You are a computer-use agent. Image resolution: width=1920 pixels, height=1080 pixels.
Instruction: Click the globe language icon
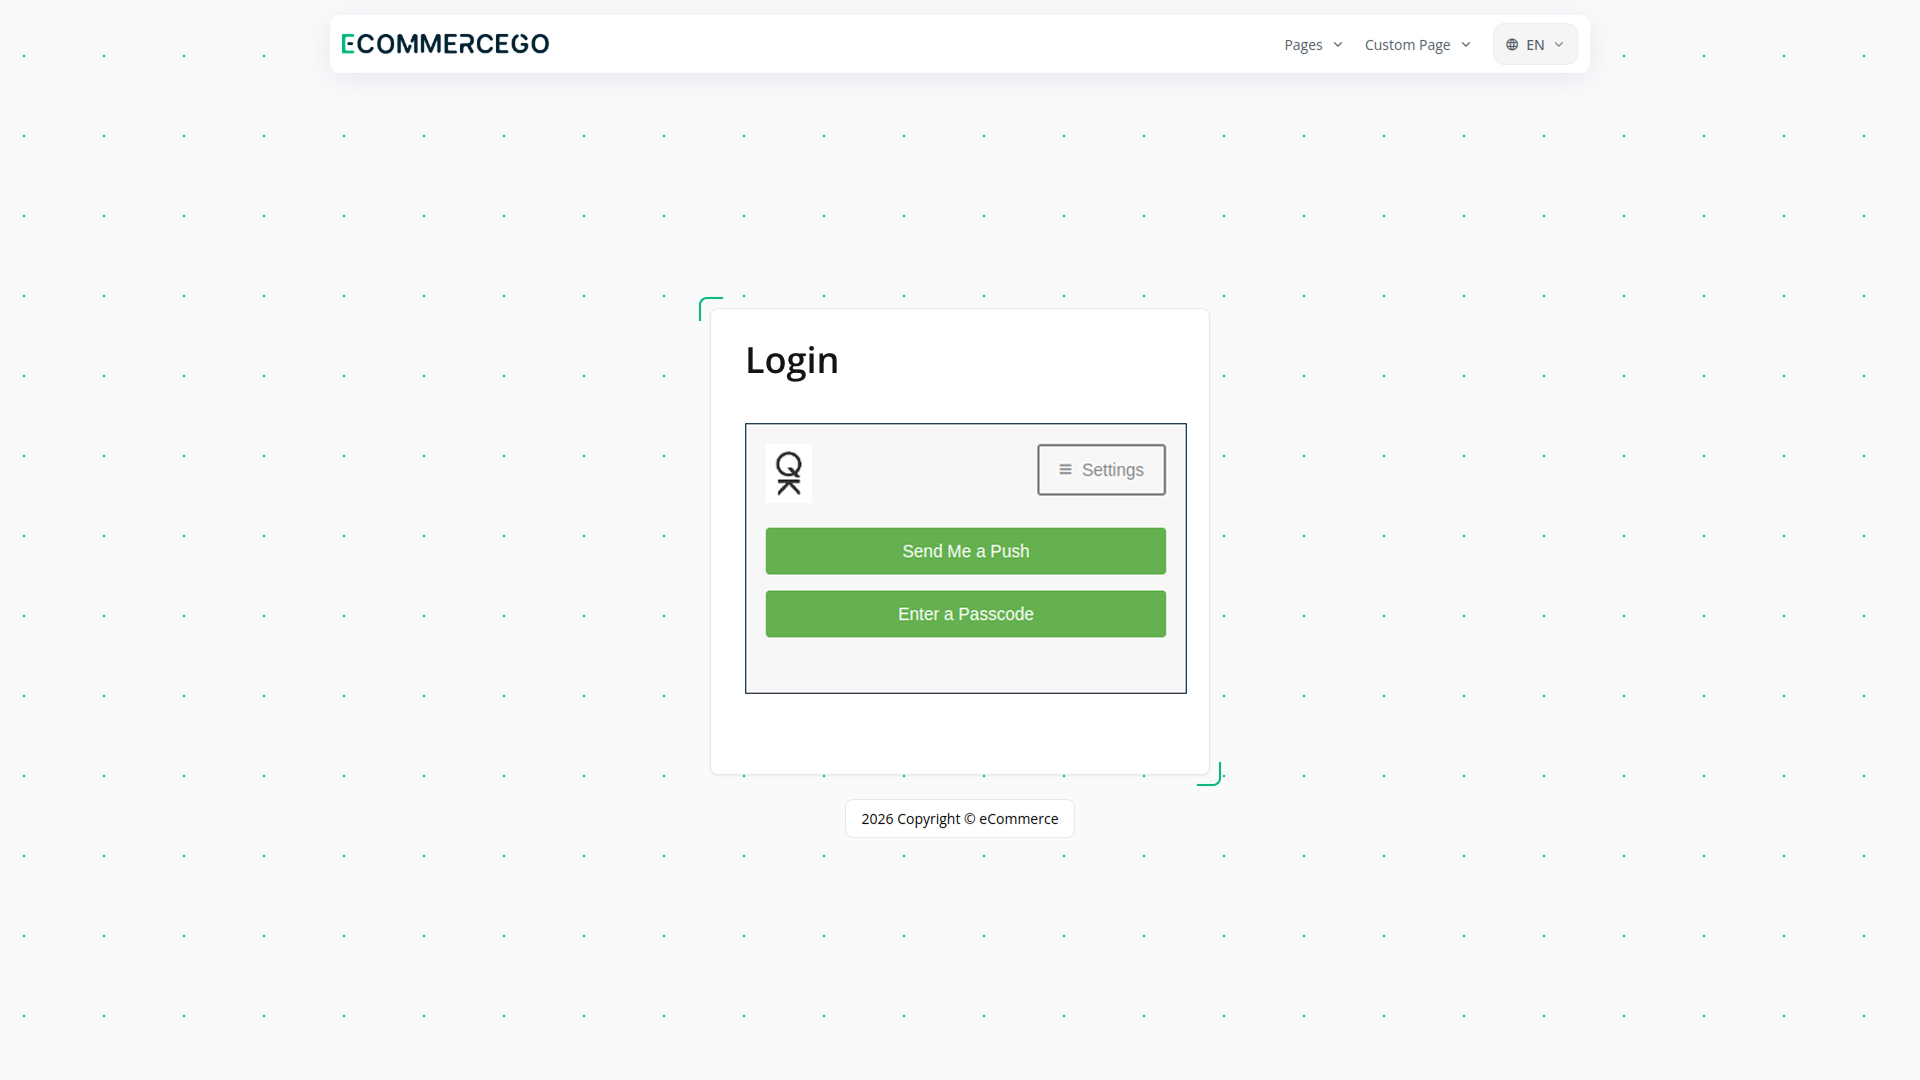1512,45
